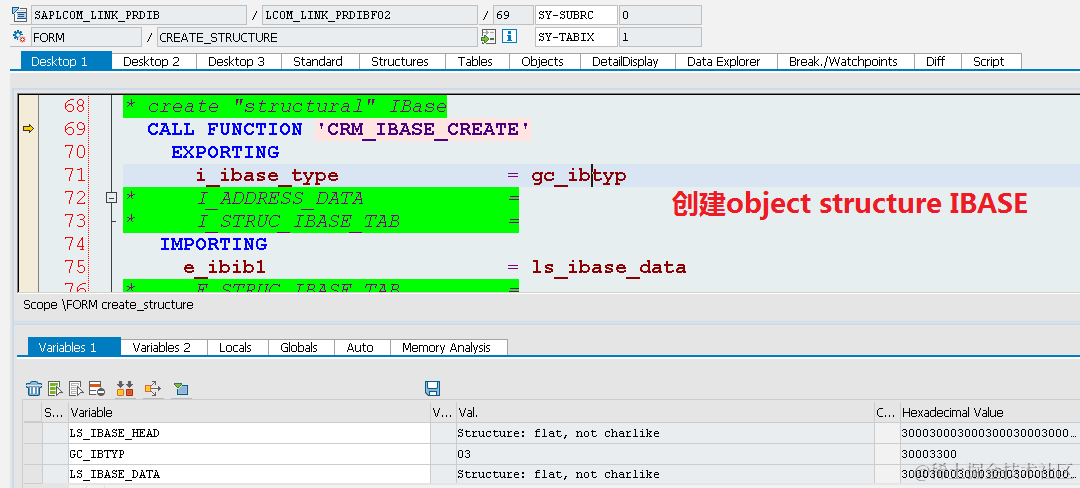Click the CREATE_STRUCTURE event name field
1080x488 pixels.
[x=317, y=36]
